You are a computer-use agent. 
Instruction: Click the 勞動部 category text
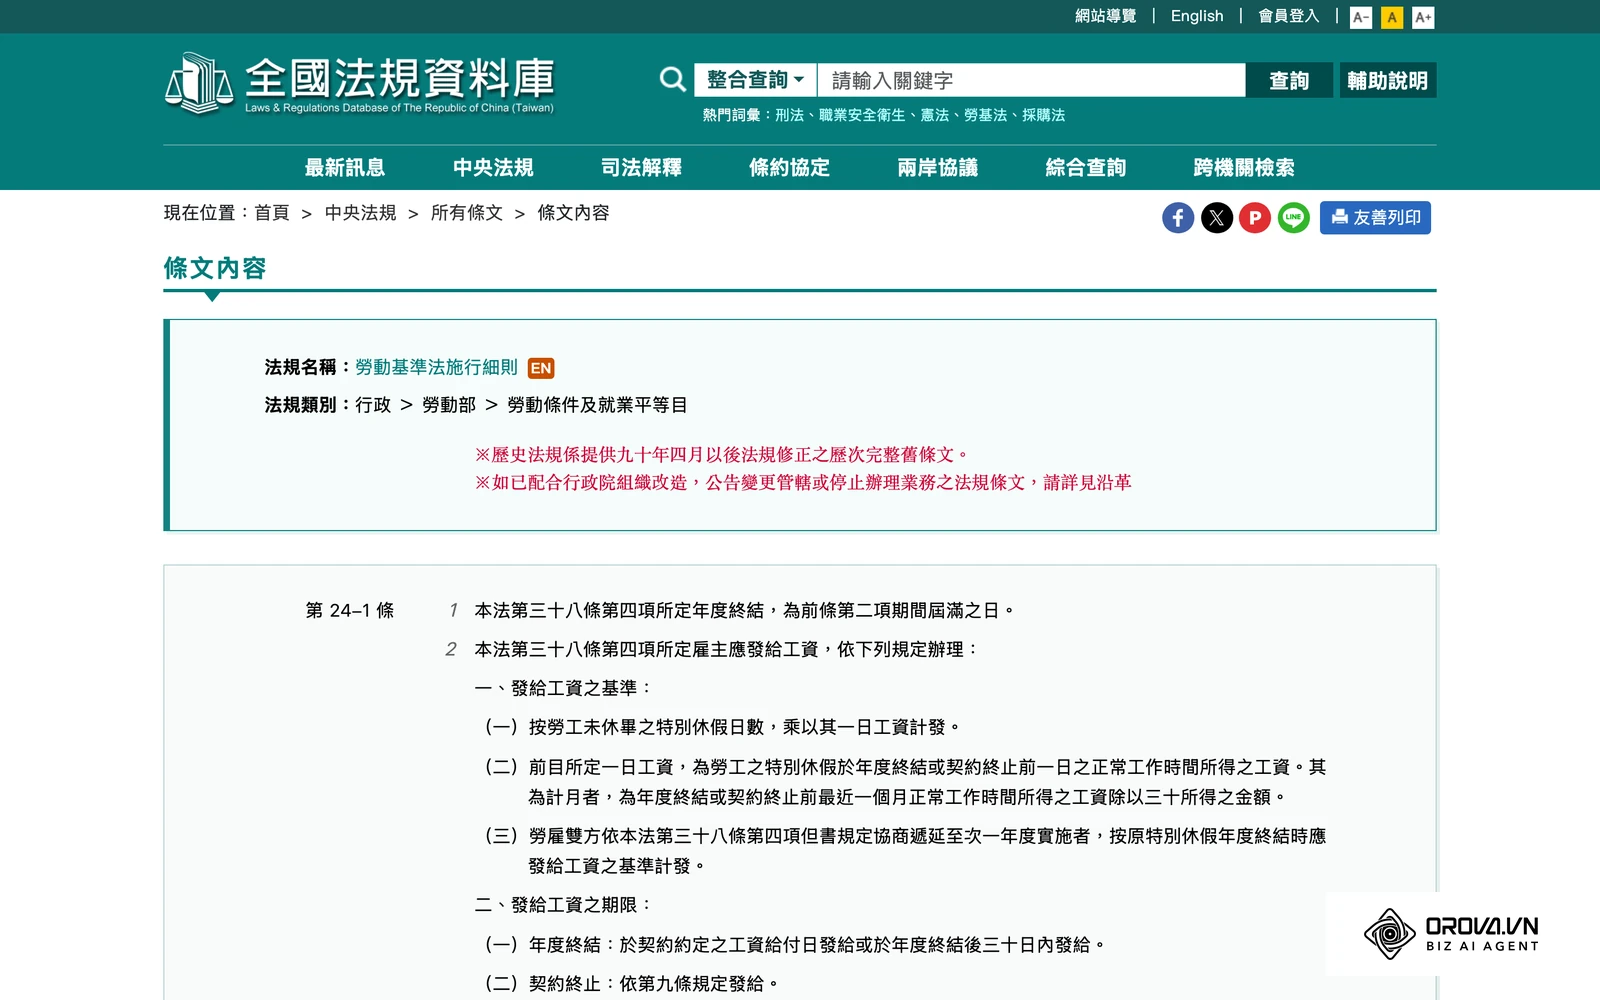[449, 405]
